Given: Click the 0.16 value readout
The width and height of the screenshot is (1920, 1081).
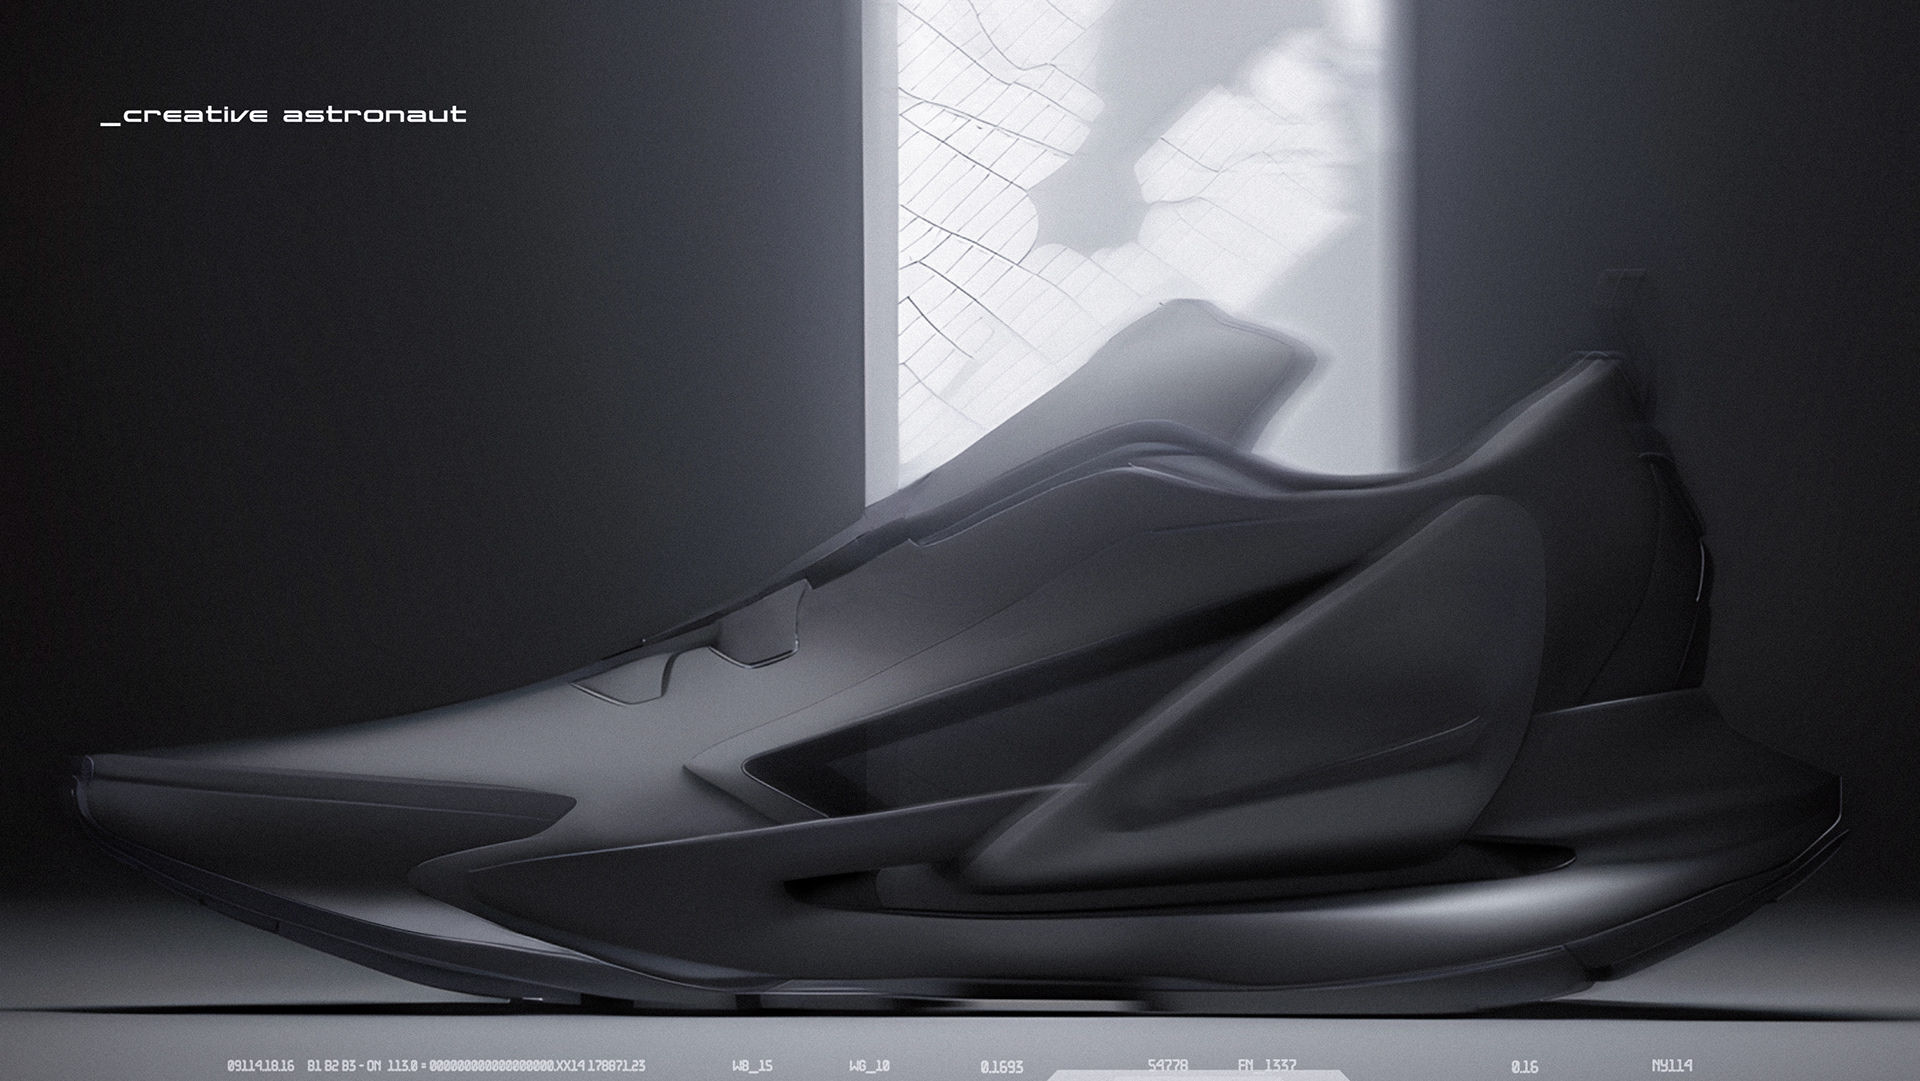Looking at the screenshot, I should coord(1524,1067).
